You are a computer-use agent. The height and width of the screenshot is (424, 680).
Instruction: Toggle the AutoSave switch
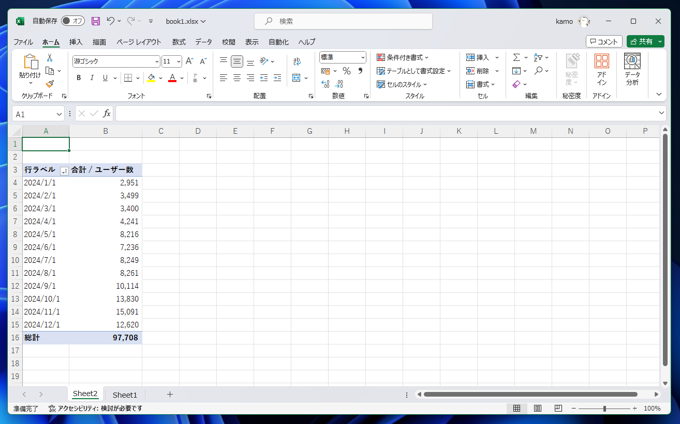pos(72,21)
